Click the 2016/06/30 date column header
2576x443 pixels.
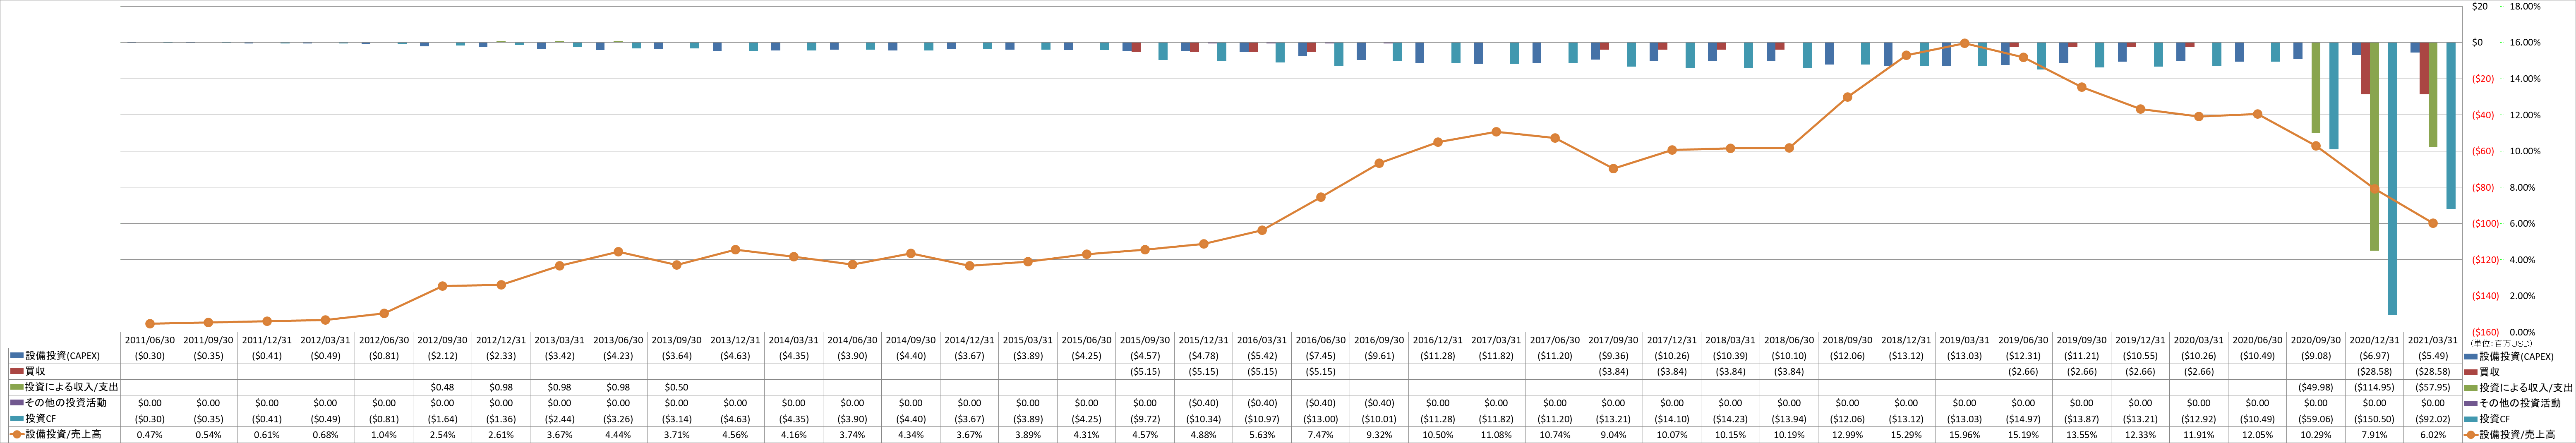click(x=1321, y=340)
